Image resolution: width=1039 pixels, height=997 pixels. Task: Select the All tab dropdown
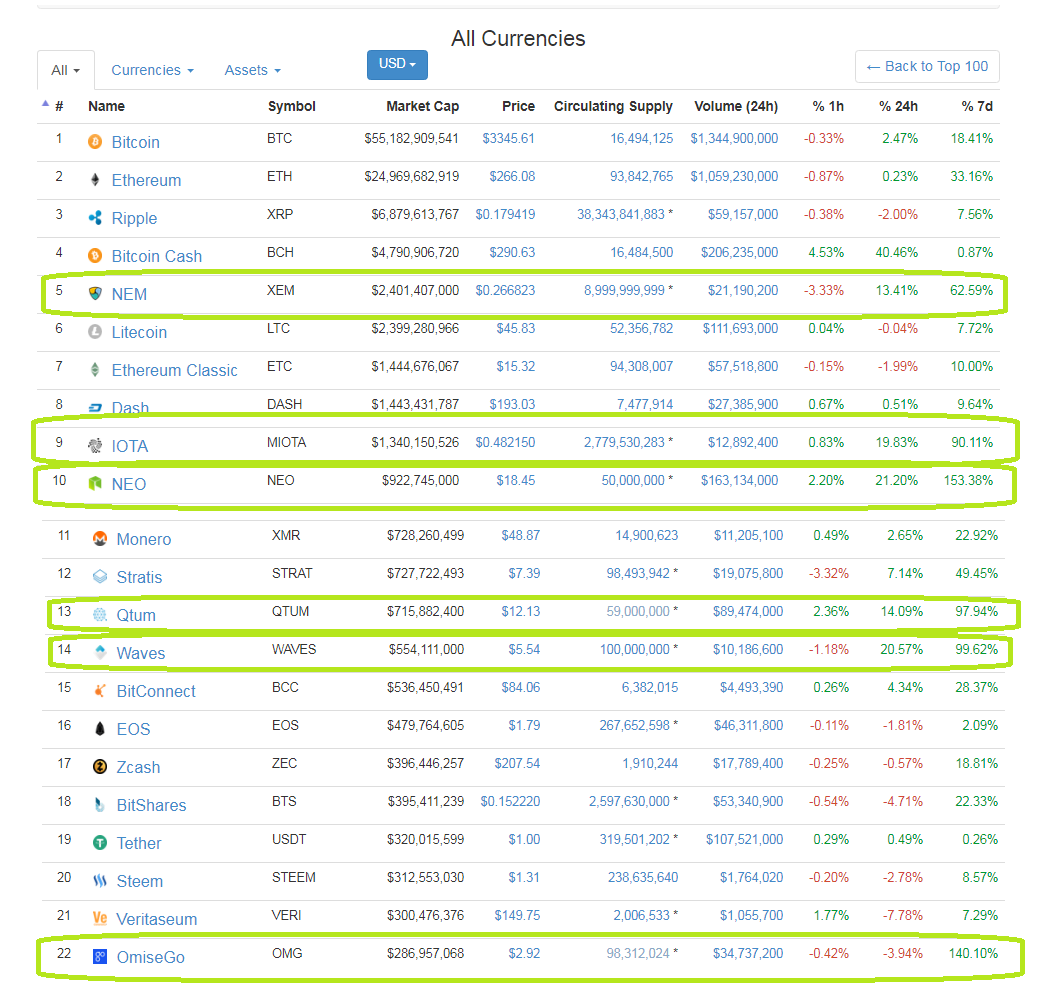(x=66, y=70)
